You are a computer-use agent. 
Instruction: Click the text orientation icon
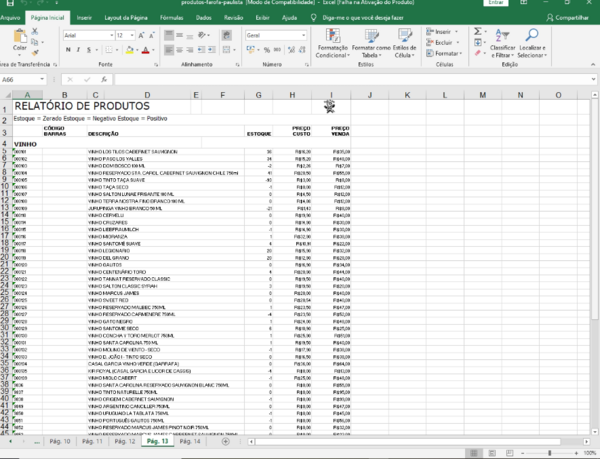202,36
